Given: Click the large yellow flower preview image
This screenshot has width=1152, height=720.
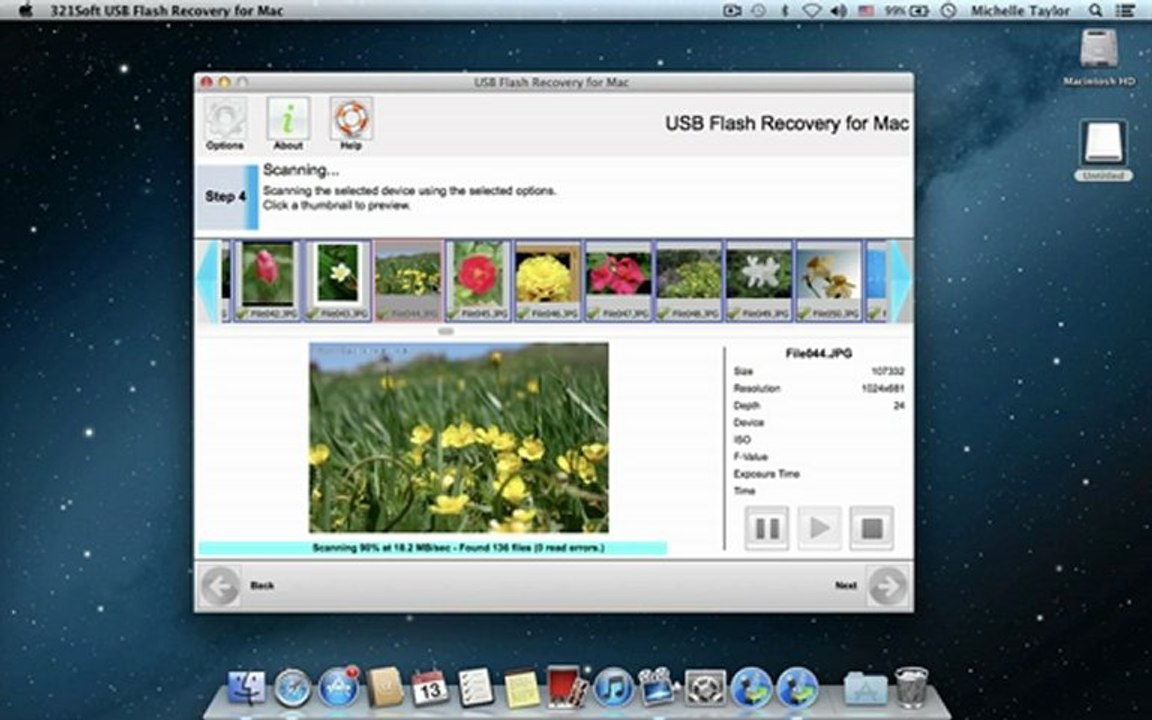Looking at the screenshot, I should click(x=458, y=438).
